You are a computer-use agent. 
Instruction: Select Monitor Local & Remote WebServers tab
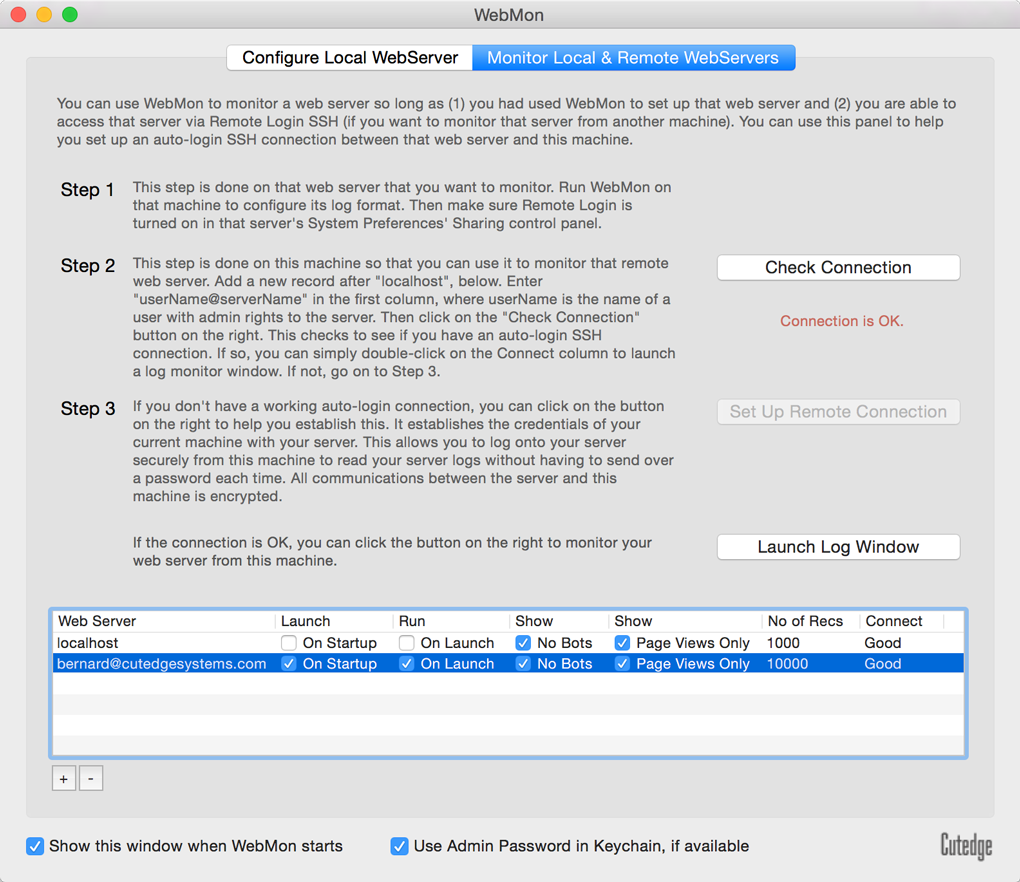tap(633, 58)
